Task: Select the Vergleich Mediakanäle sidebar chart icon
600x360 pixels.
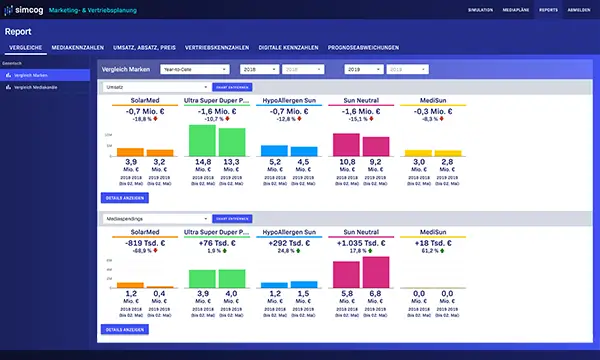Action: 8,87
